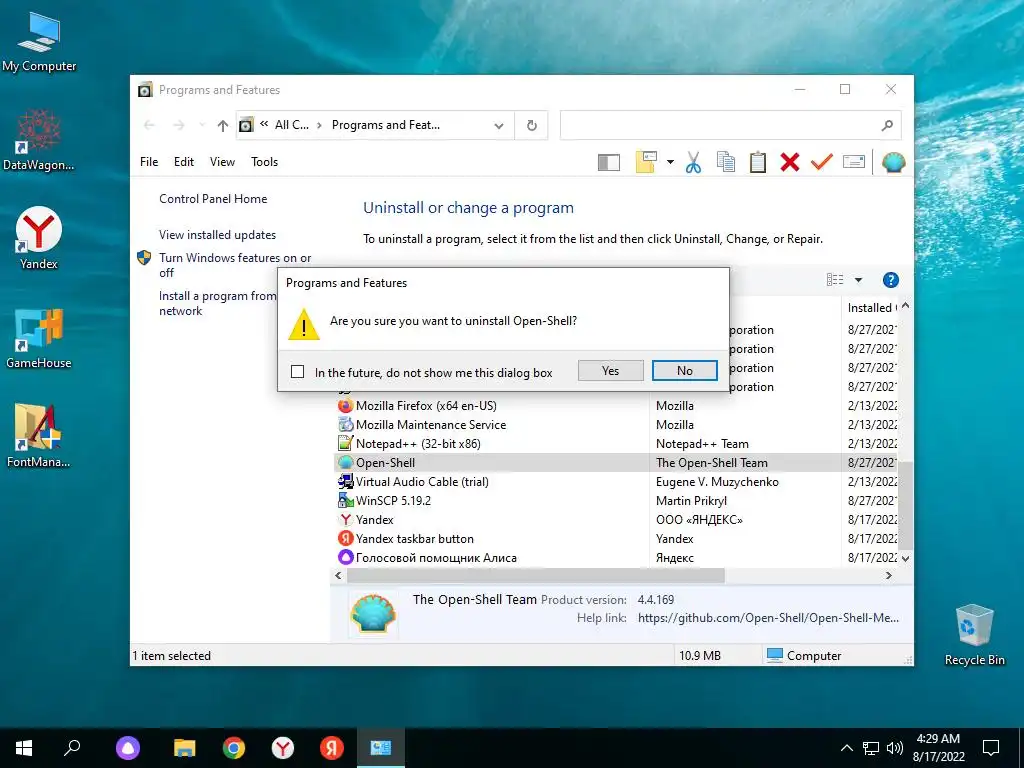Select the Open-Shell program row
The height and width of the screenshot is (768, 1024).
point(617,462)
